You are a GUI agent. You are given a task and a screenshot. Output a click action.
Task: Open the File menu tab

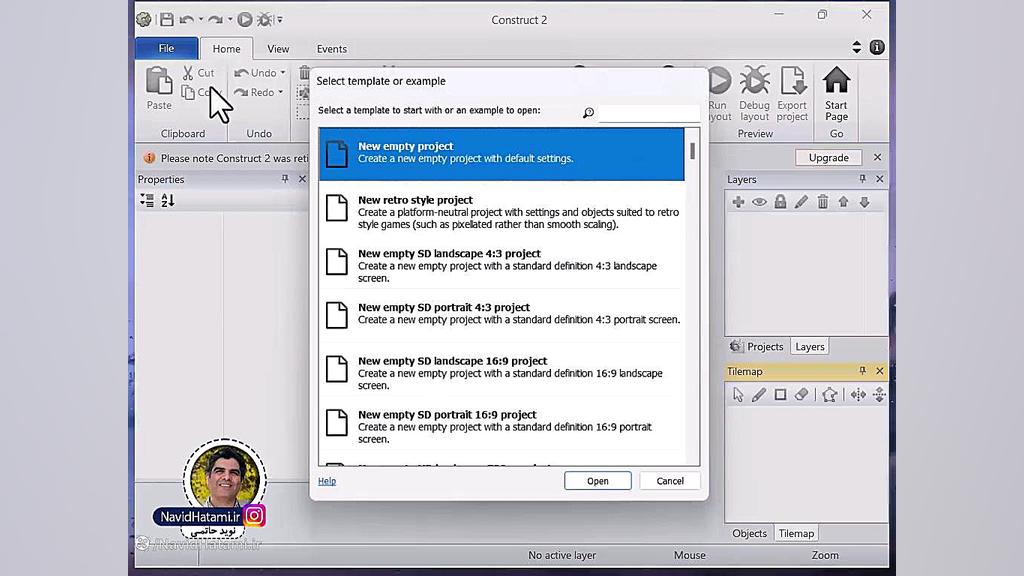pyautogui.click(x=167, y=48)
